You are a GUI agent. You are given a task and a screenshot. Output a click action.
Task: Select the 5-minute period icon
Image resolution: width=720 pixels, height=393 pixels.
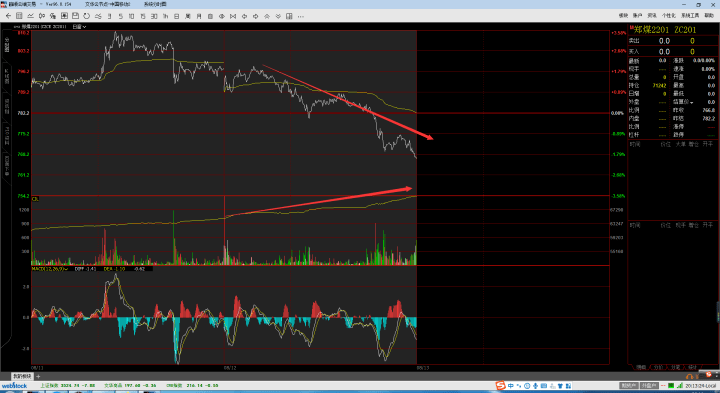121,16
